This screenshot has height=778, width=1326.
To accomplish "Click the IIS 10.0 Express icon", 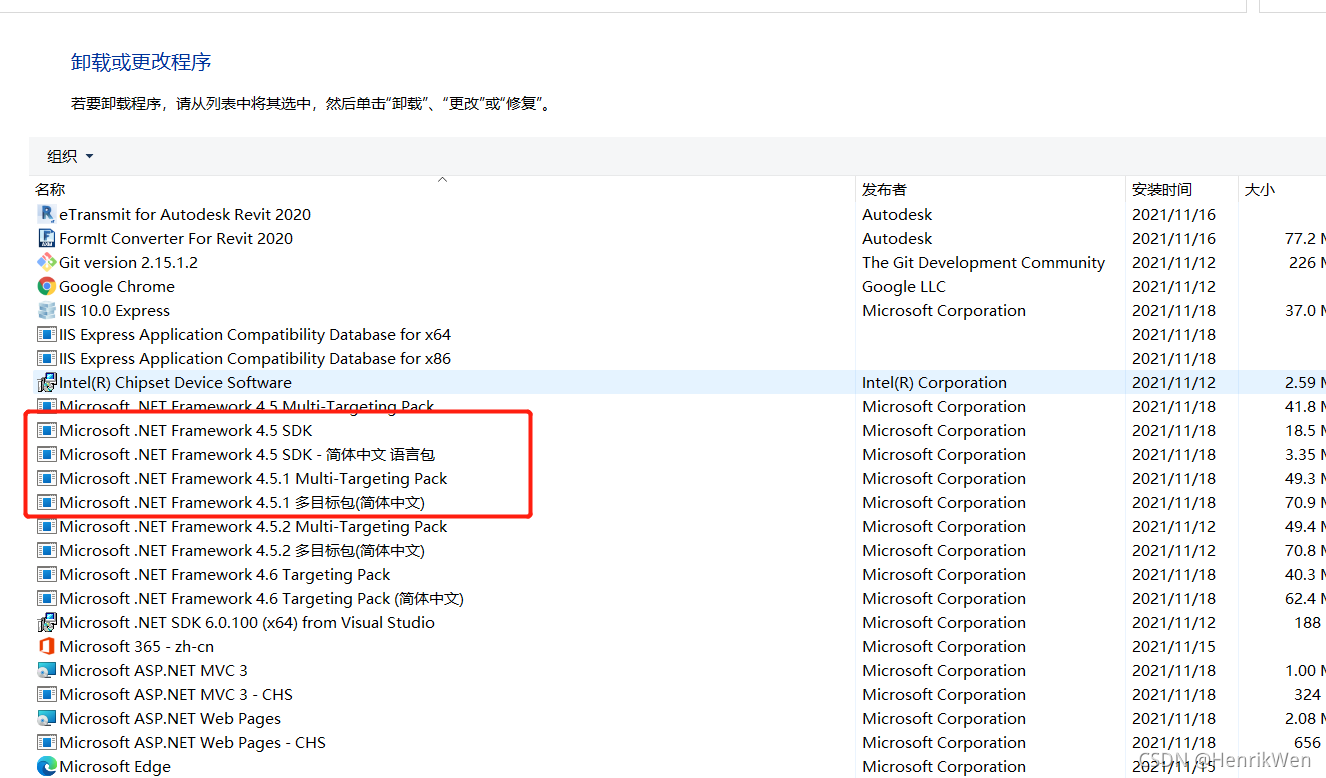I will coord(46,310).
